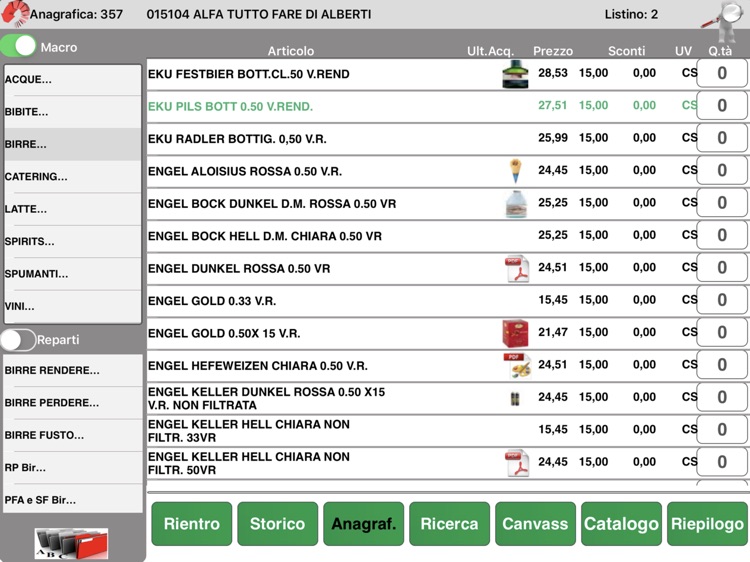The image size is (750, 562).
Task: Expand the LATTE... macro category
Action: 73,209
